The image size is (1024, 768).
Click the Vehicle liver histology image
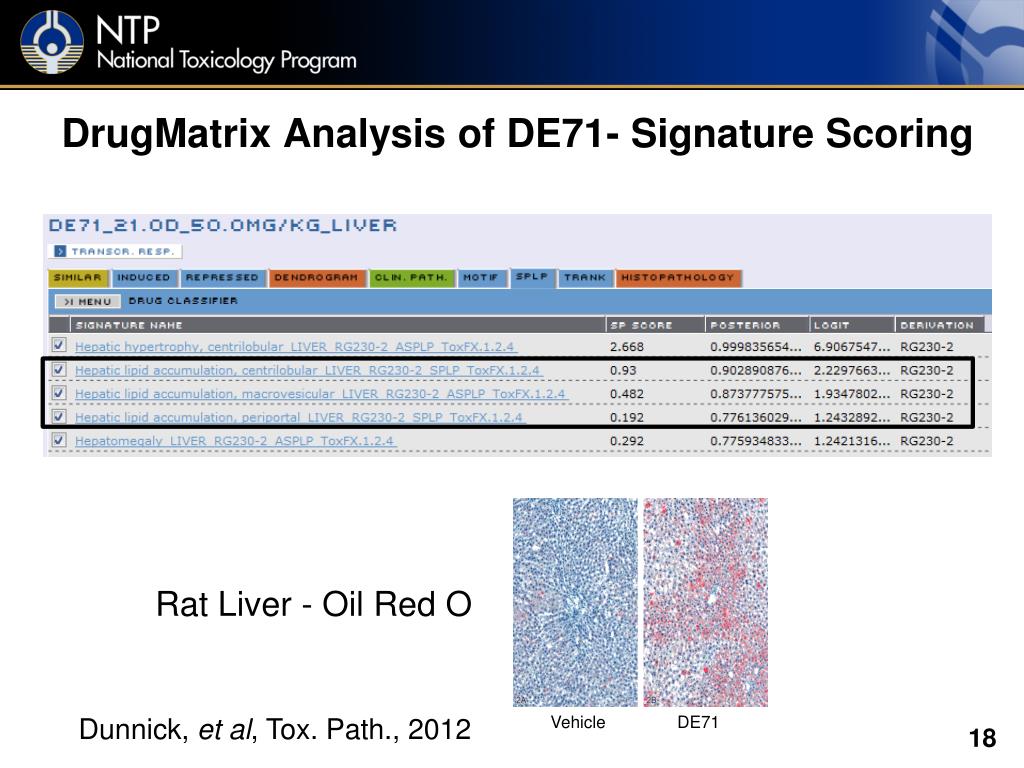point(575,602)
